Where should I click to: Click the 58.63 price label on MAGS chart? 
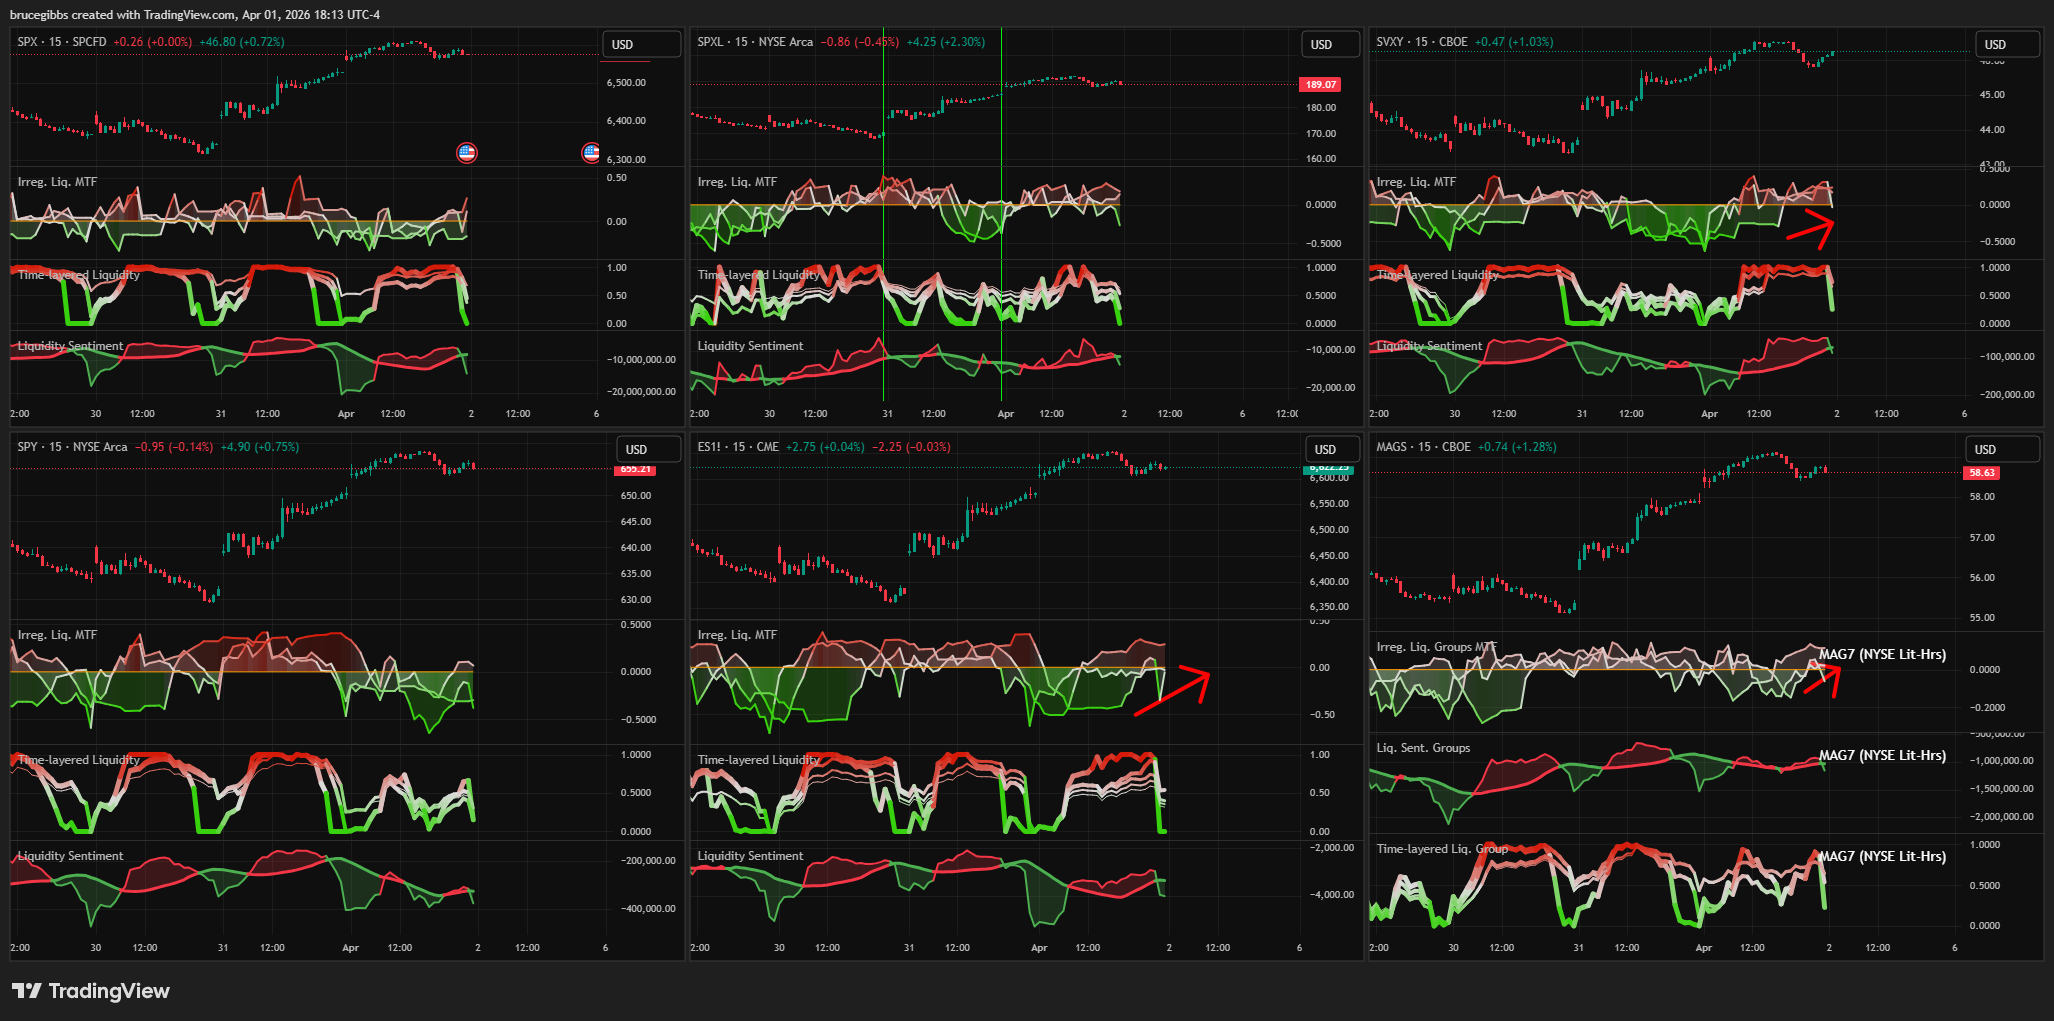pyautogui.click(x=1981, y=473)
